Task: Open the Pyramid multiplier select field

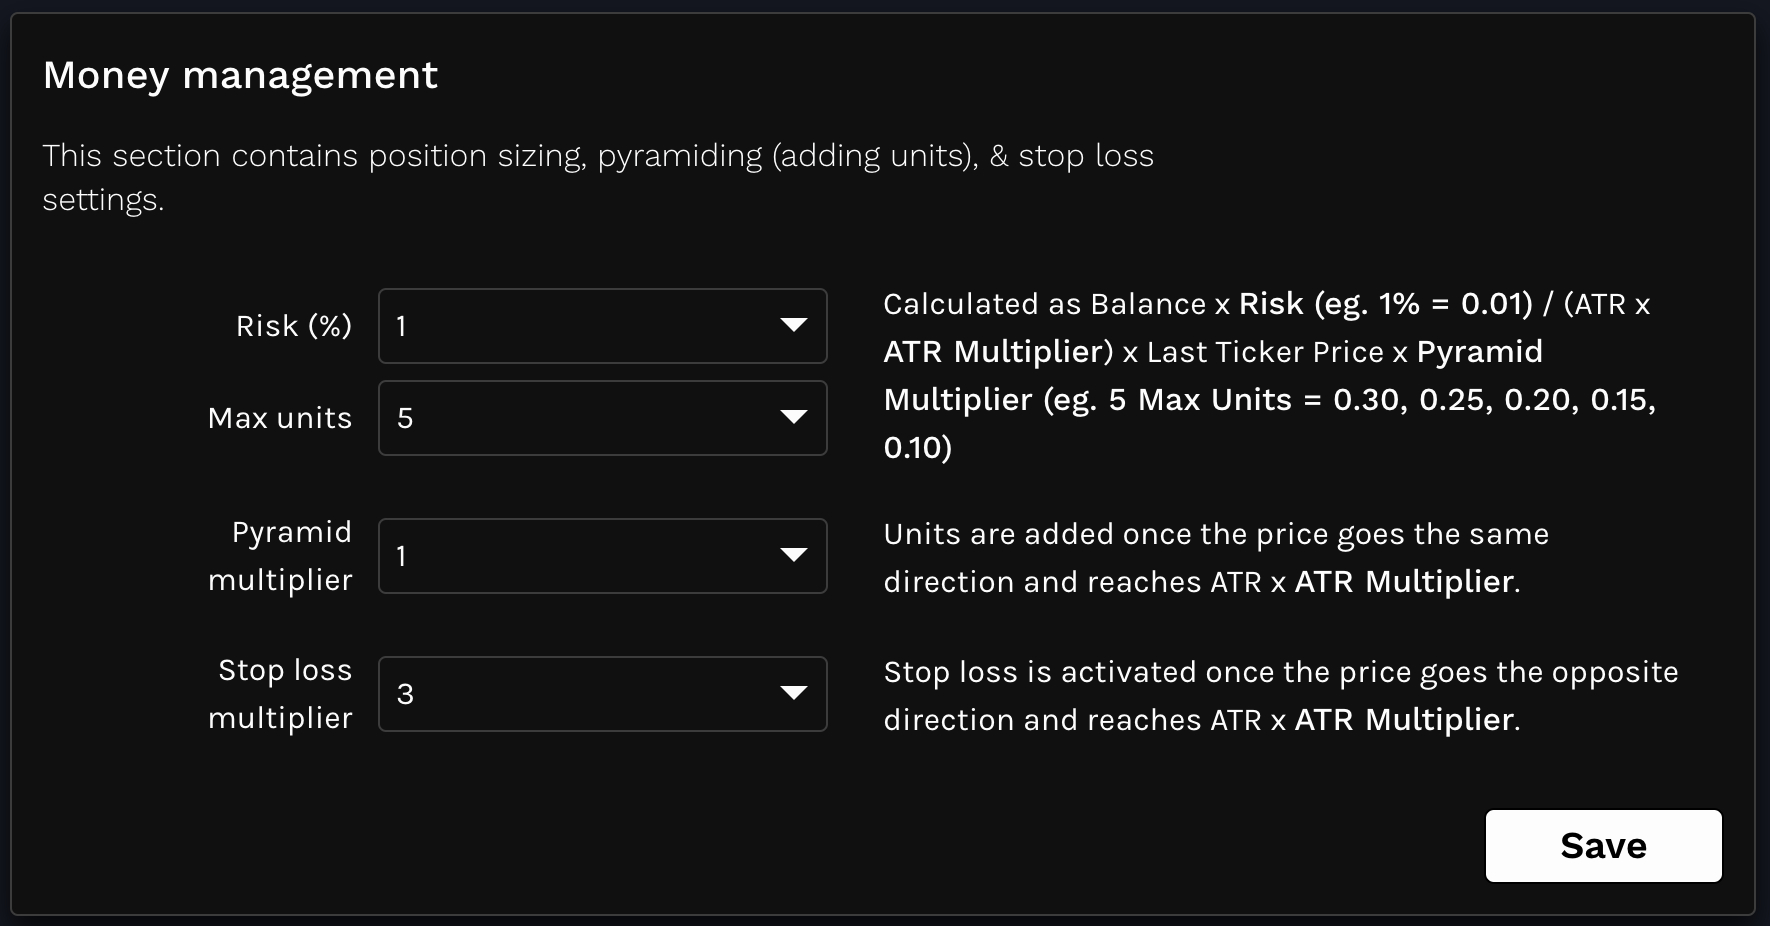Action: tap(602, 556)
